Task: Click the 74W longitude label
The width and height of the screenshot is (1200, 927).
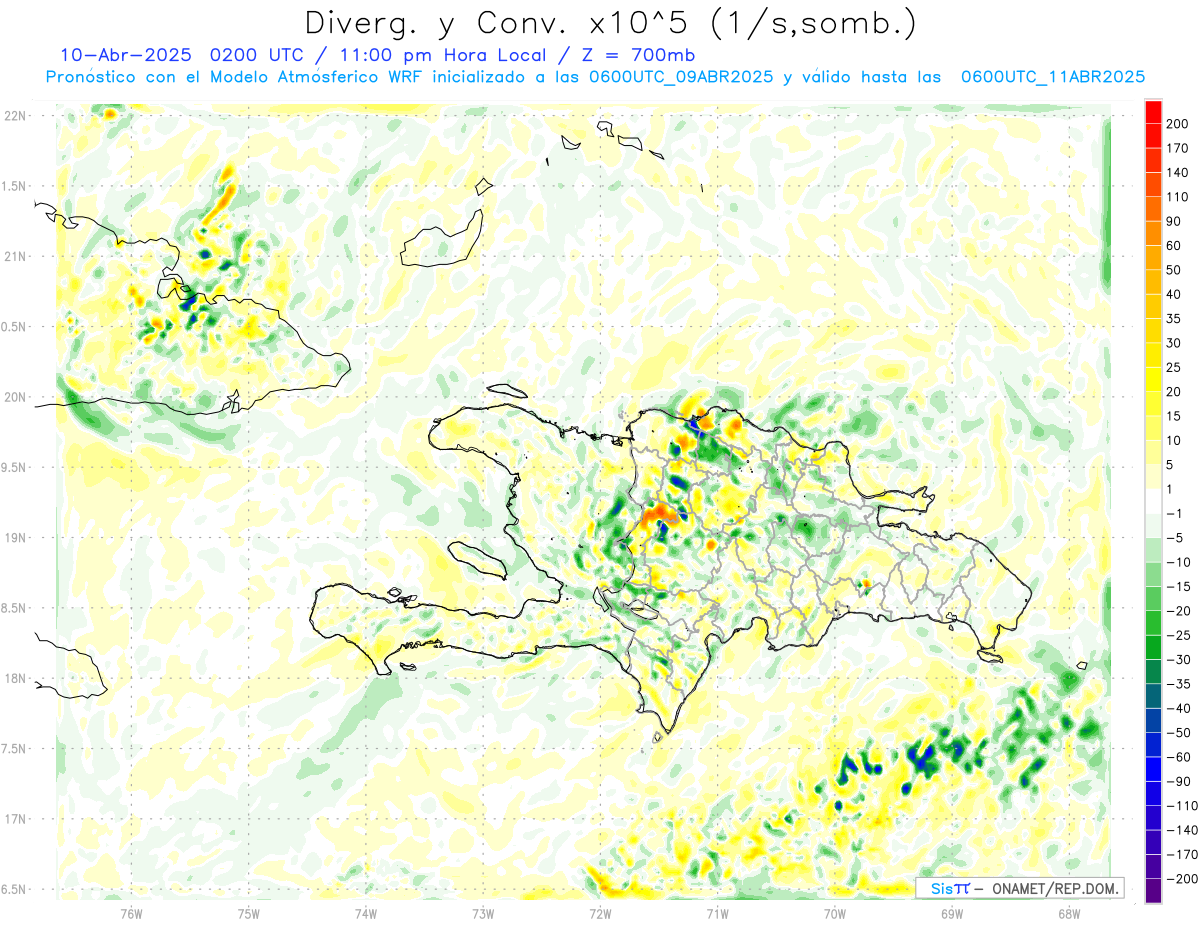Action: (x=366, y=913)
